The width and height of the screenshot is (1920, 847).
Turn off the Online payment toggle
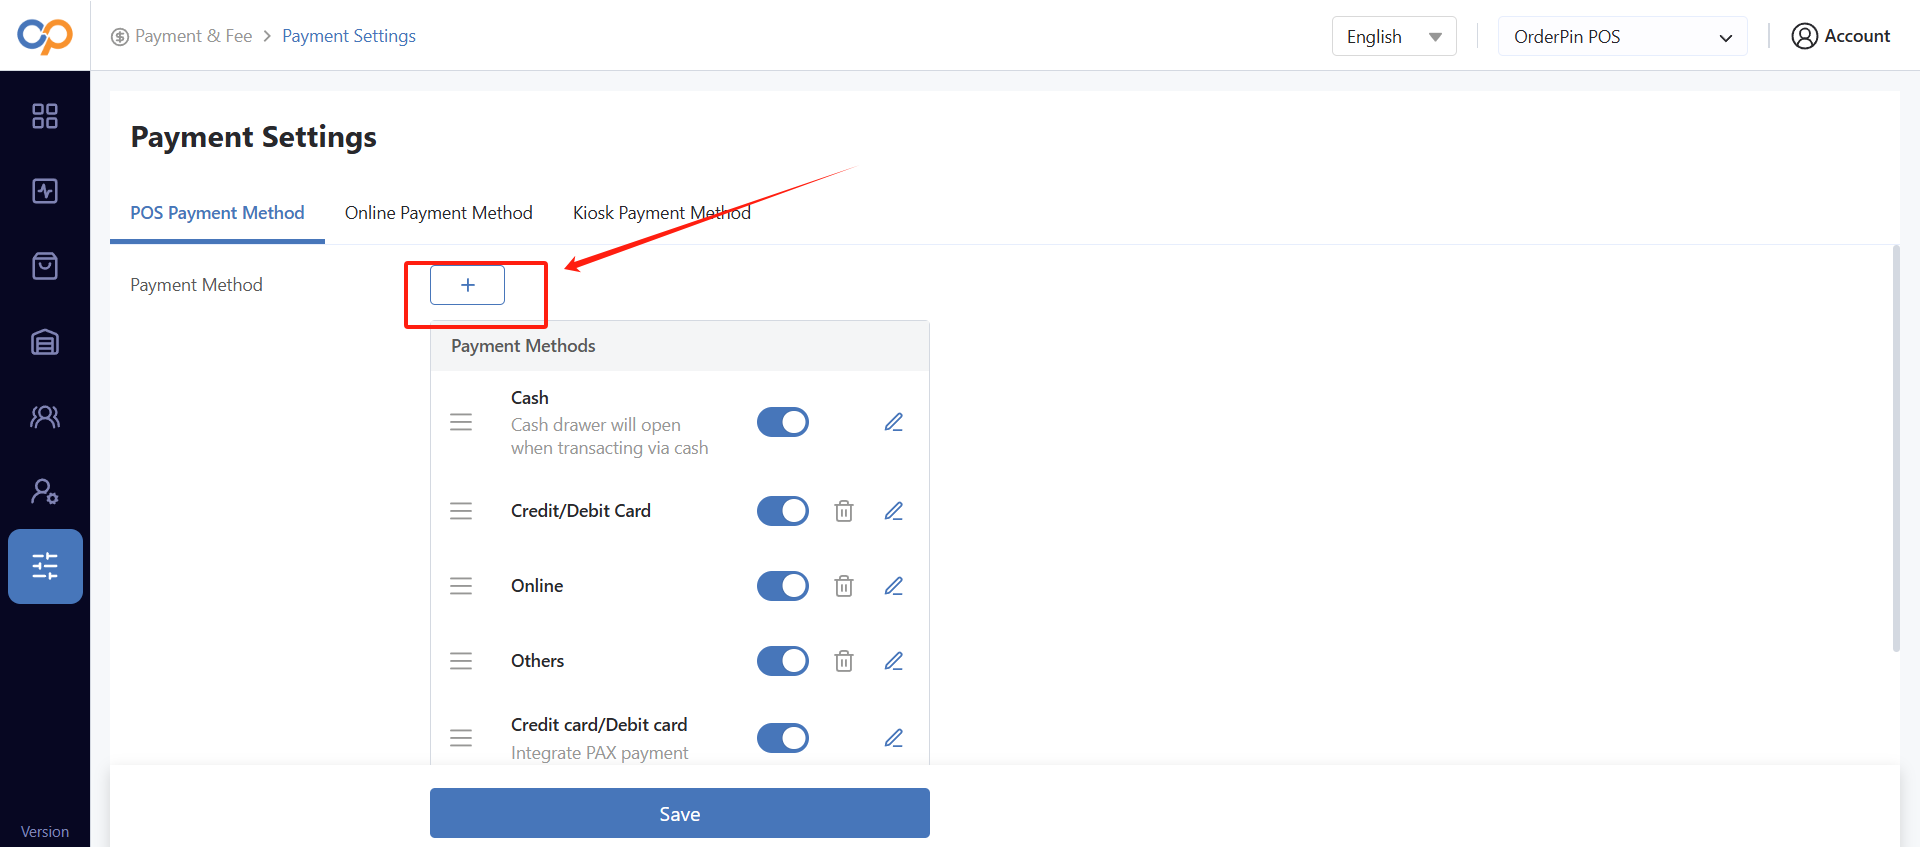click(x=783, y=586)
